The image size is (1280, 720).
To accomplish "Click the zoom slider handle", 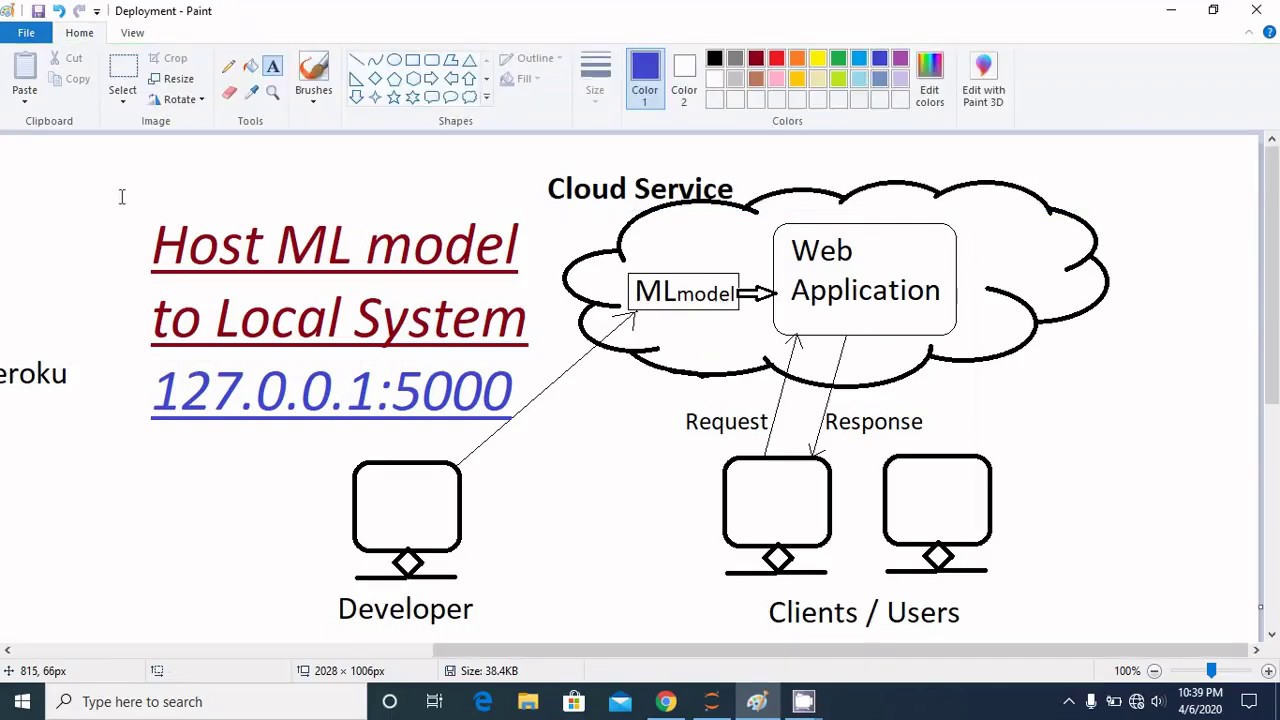I will pyautogui.click(x=1211, y=671).
